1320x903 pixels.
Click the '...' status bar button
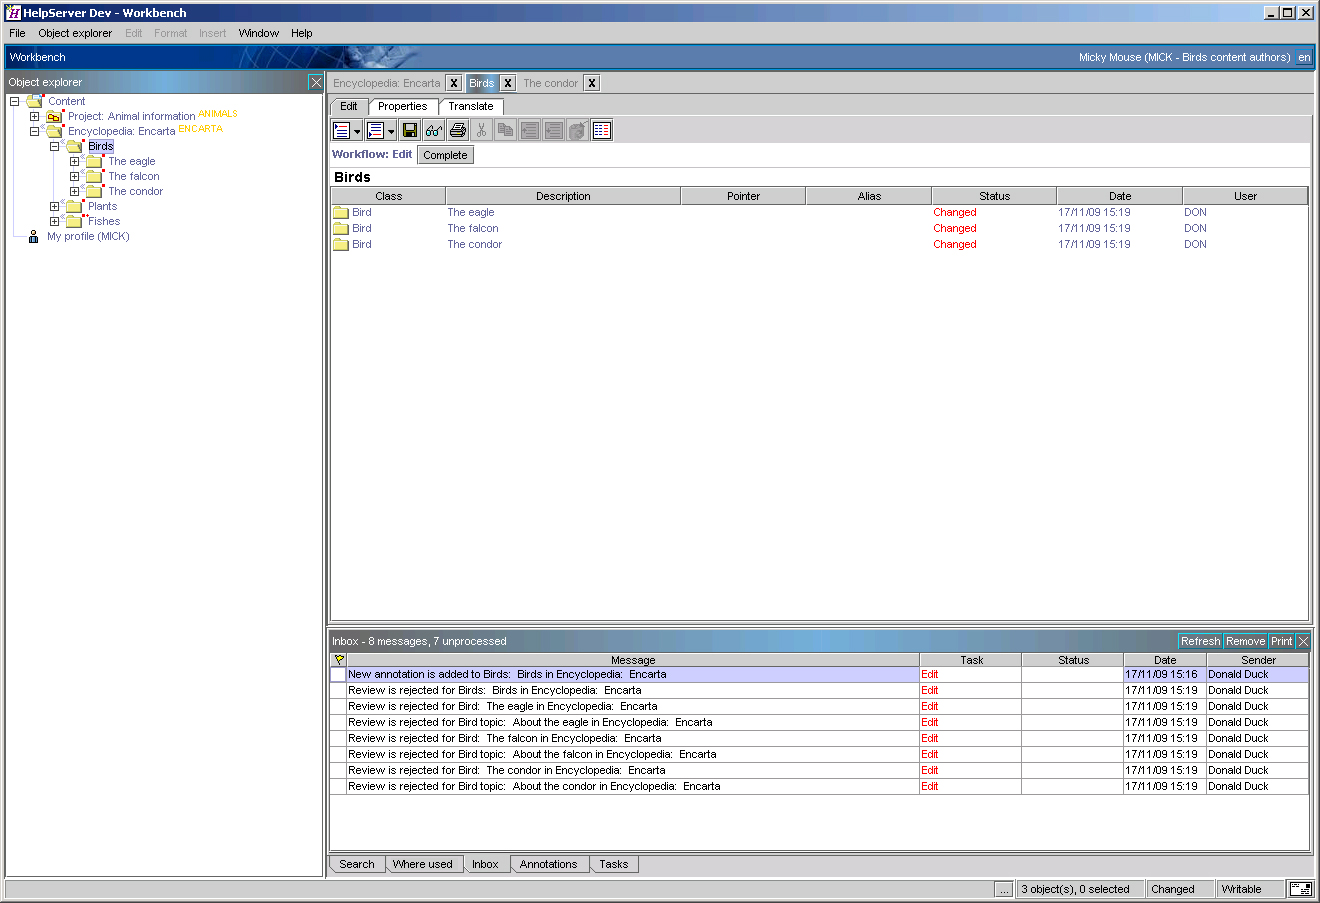[x=1004, y=889]
